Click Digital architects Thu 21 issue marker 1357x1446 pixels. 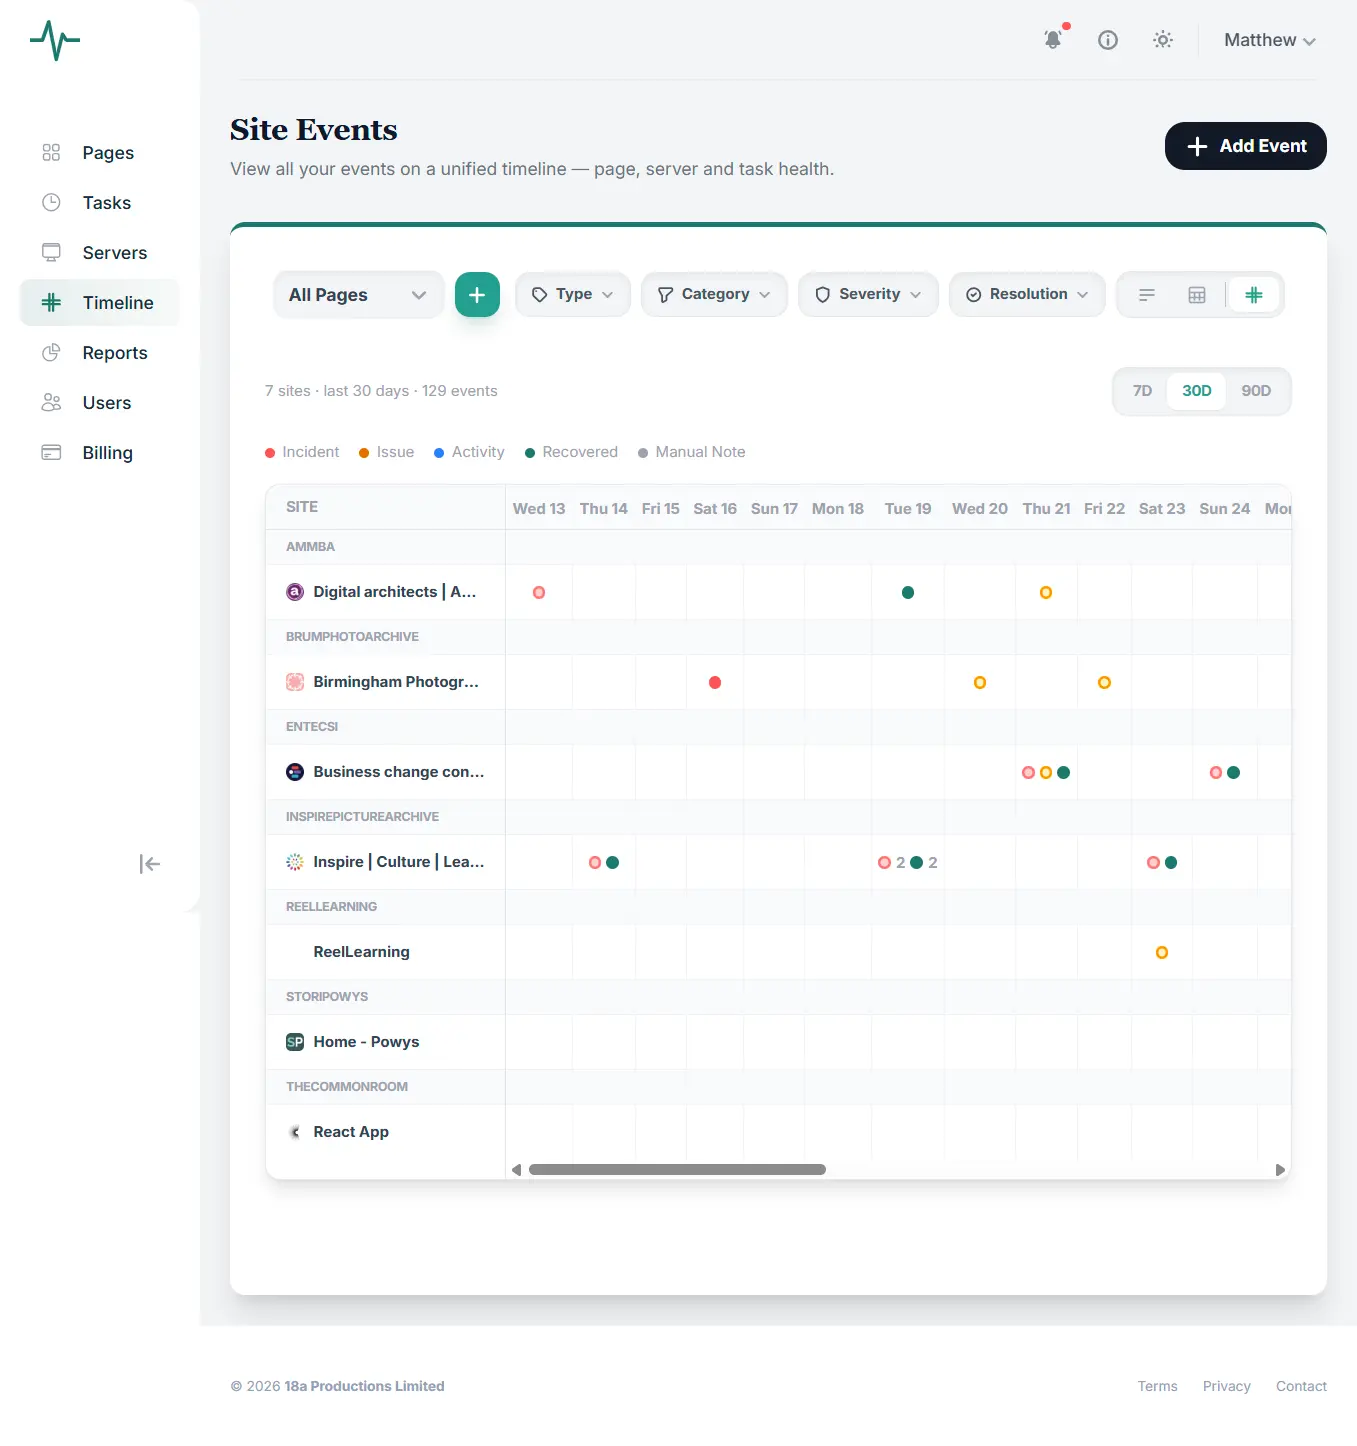[1046, 593]
